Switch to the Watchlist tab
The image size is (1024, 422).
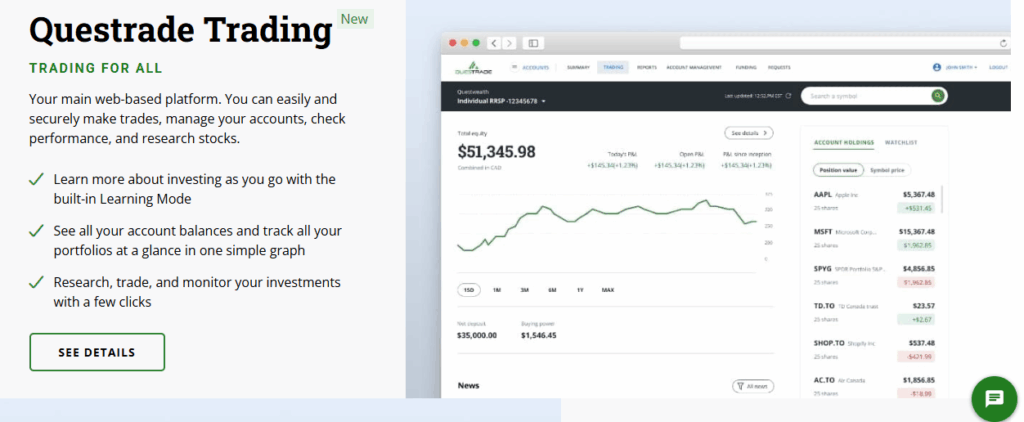[901, 142]
